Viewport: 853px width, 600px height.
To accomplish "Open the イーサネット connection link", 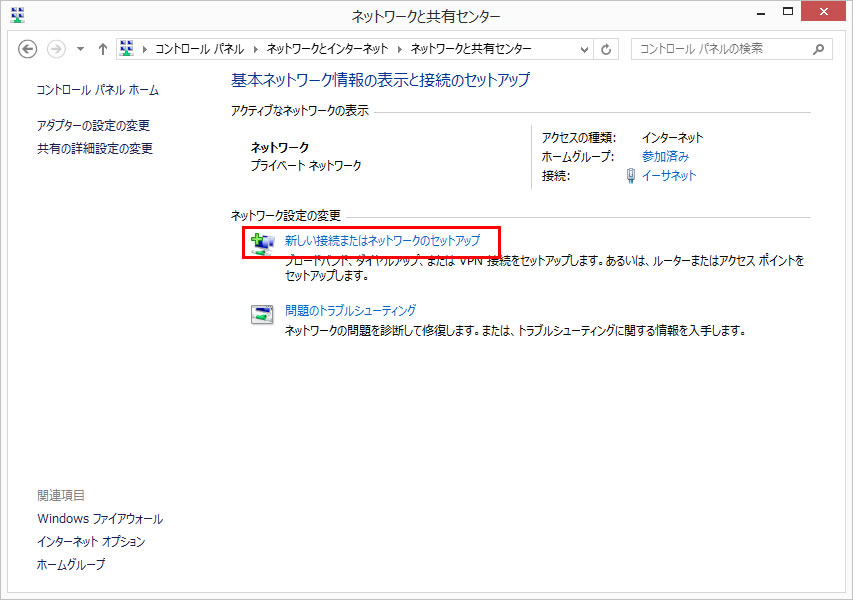I will [669, 176].
